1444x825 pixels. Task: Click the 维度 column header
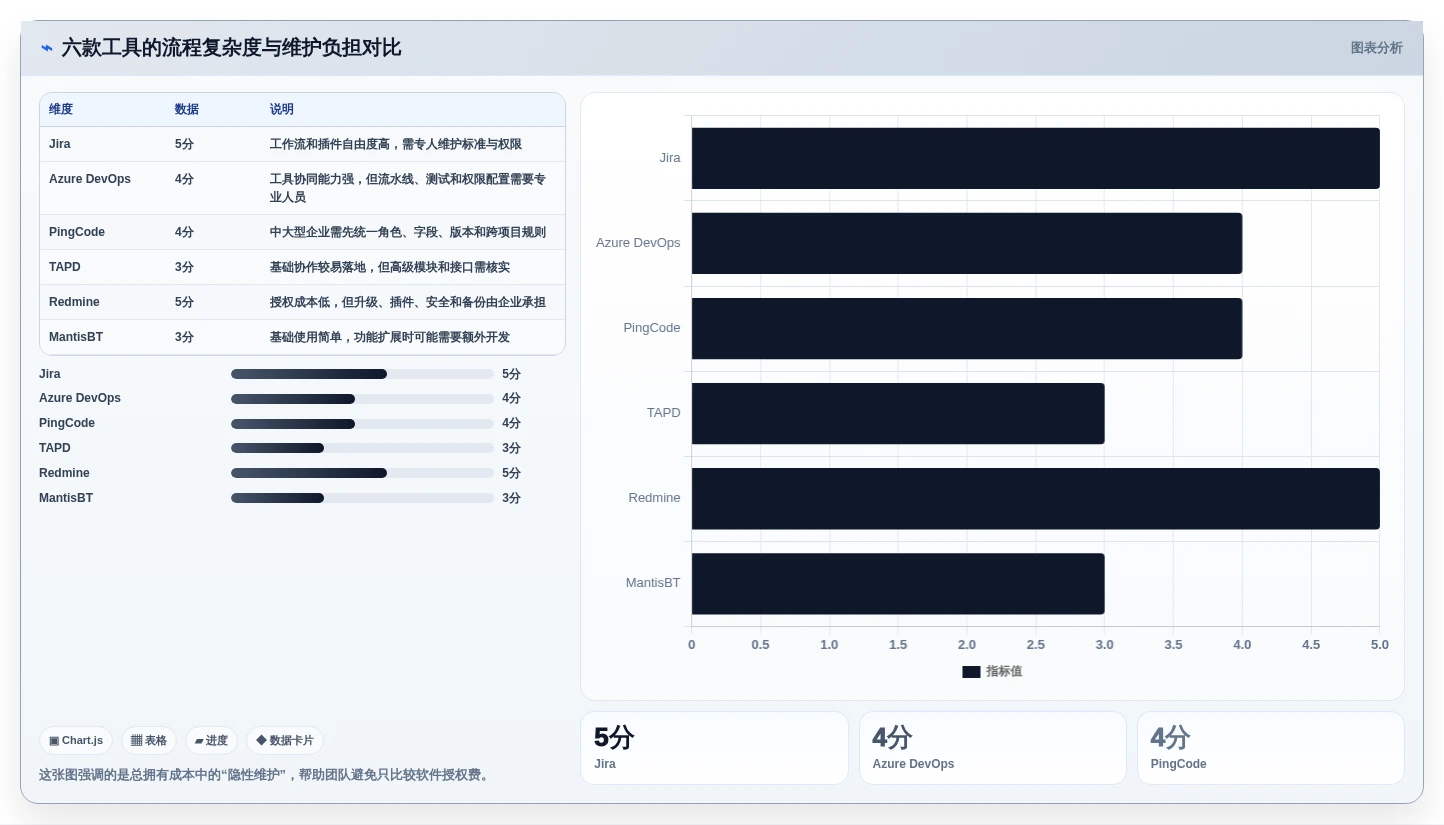pyautogui.click(x=61, y=110)
